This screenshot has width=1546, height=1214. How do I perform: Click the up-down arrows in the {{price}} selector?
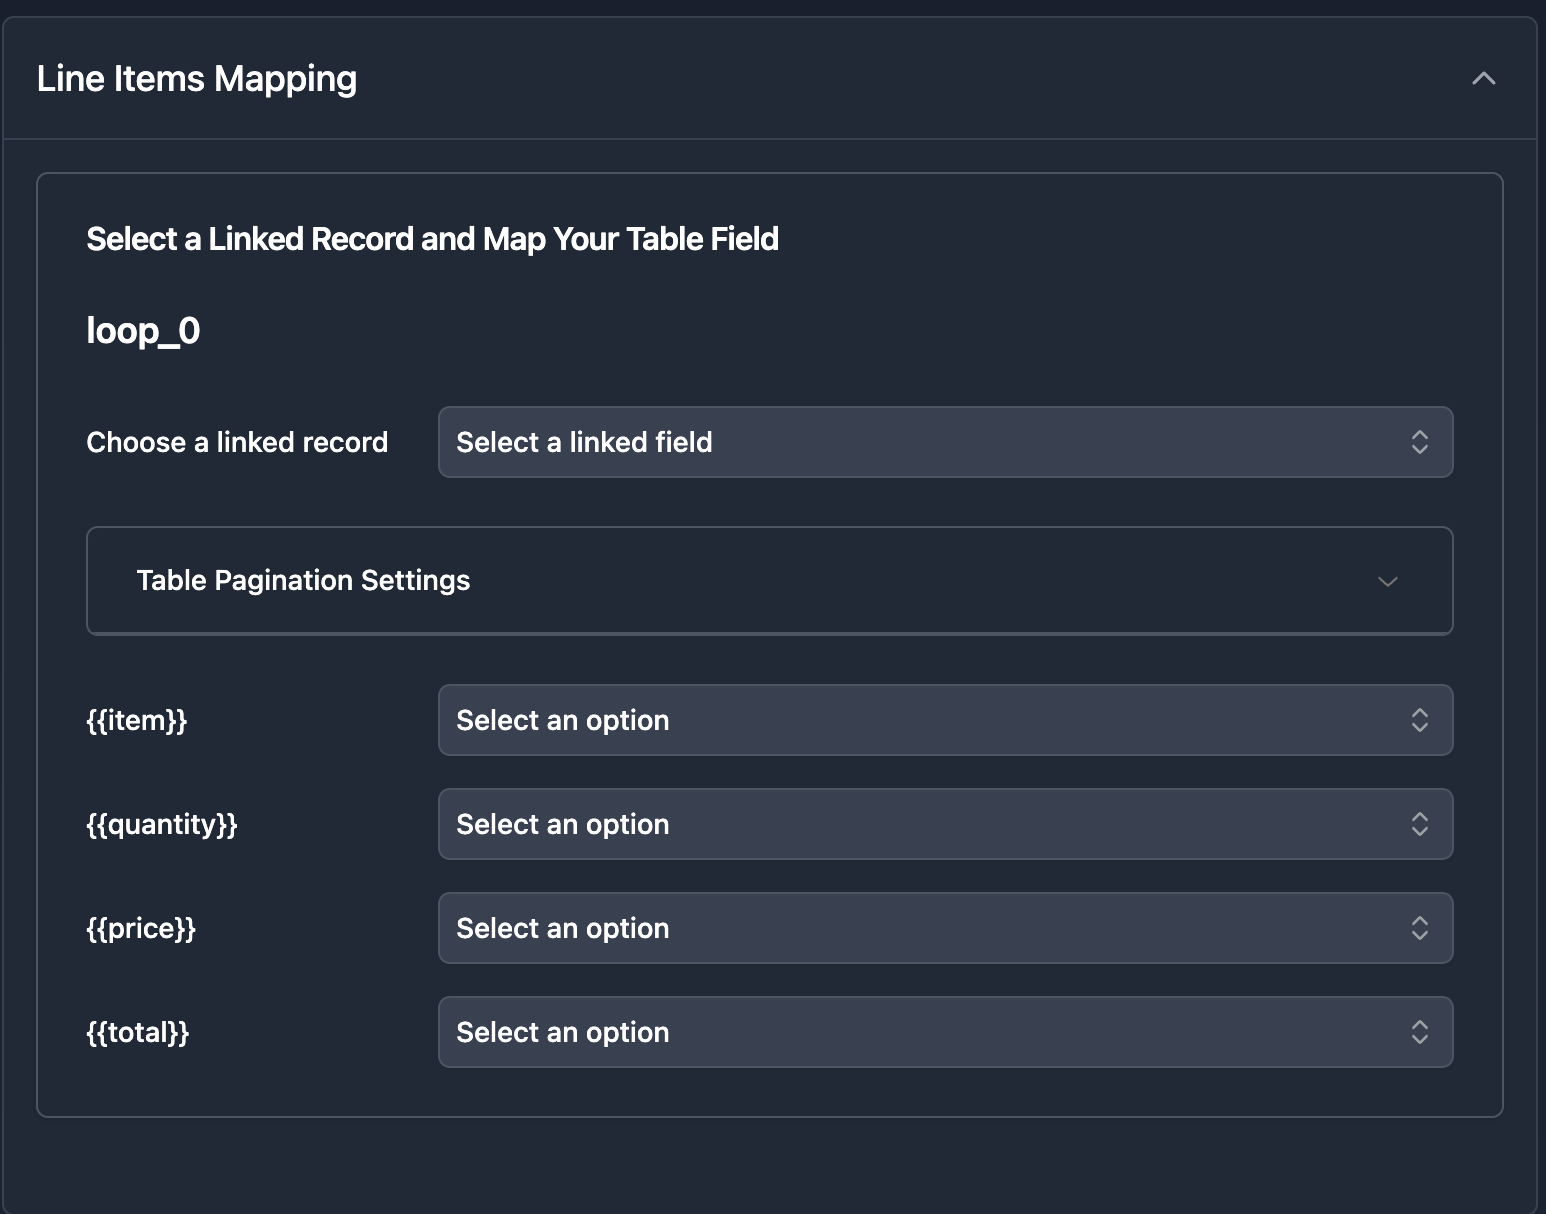(x=1419, y=928)
